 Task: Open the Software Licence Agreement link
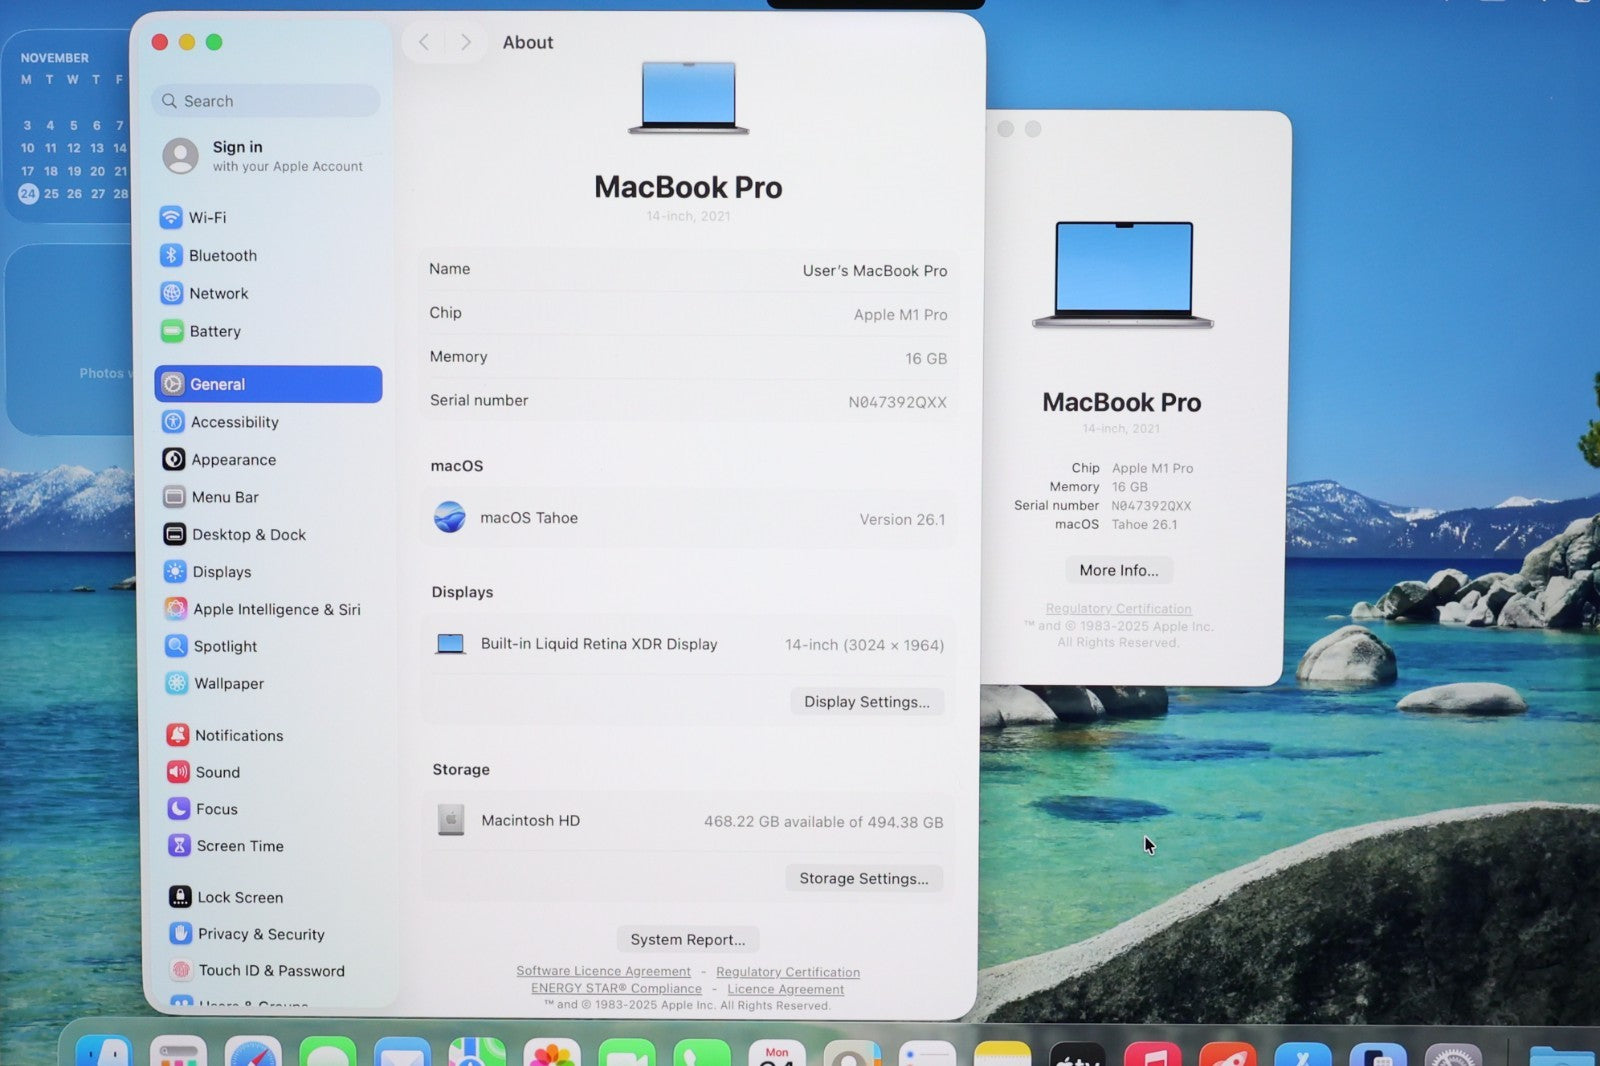coord(603,971)
